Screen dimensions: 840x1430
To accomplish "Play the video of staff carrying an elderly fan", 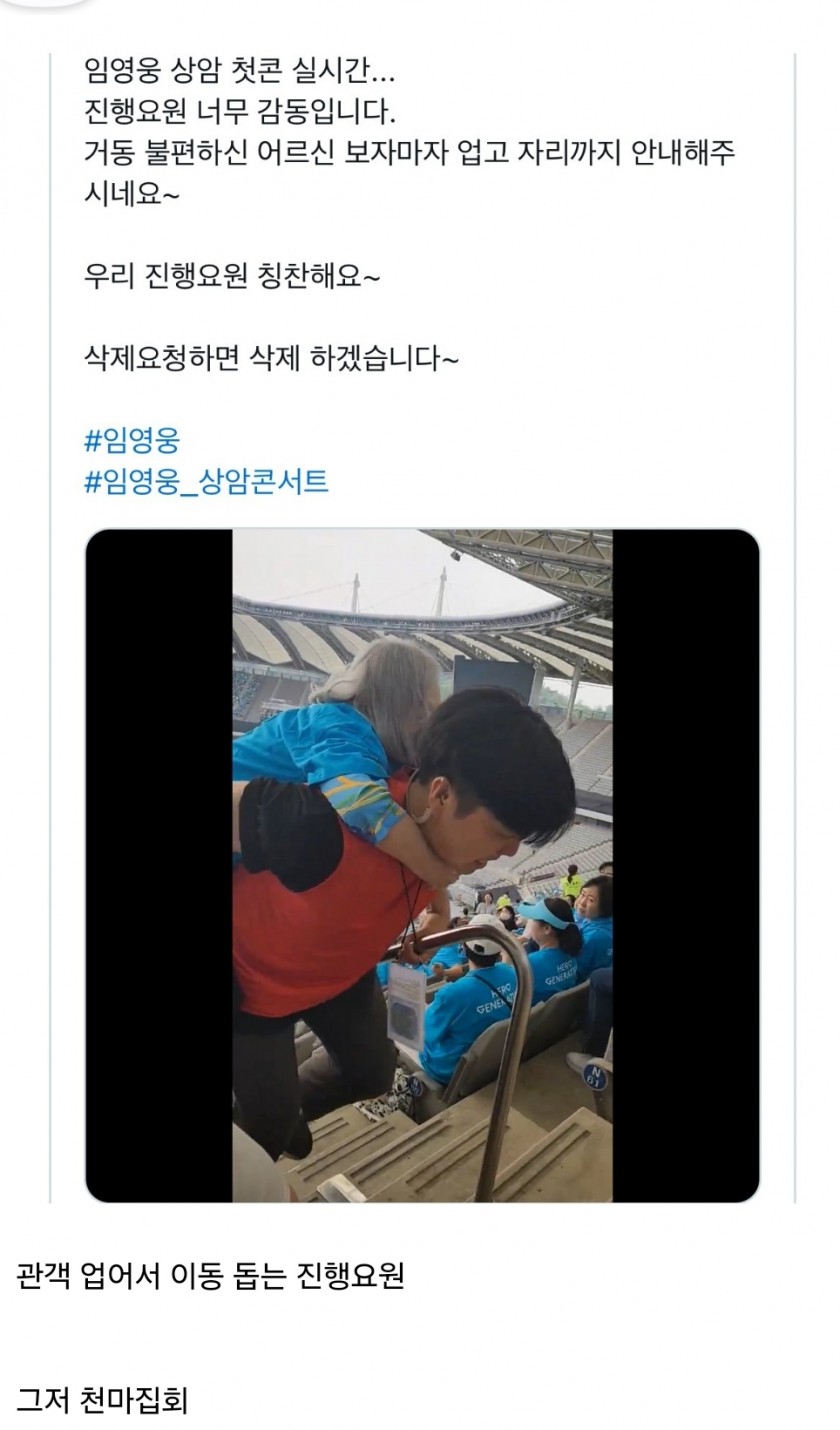I will [x=422, y=865].
